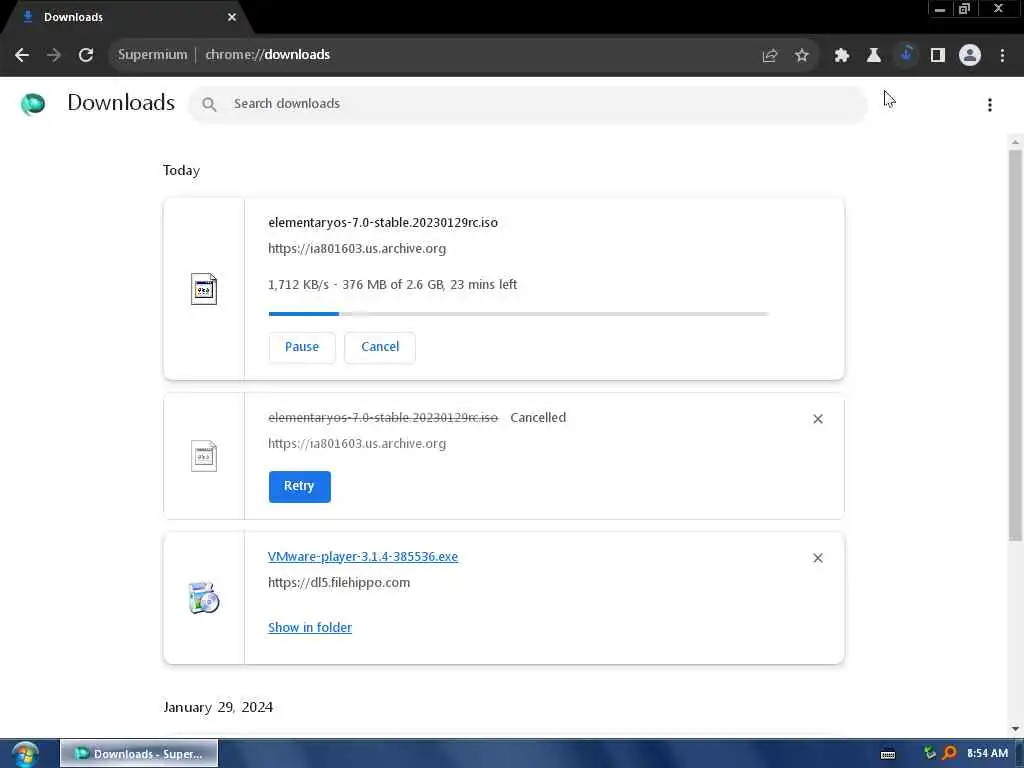Go back using the browser back arrow
This screenshot has width=1024, height=768.
pos(22,55)
